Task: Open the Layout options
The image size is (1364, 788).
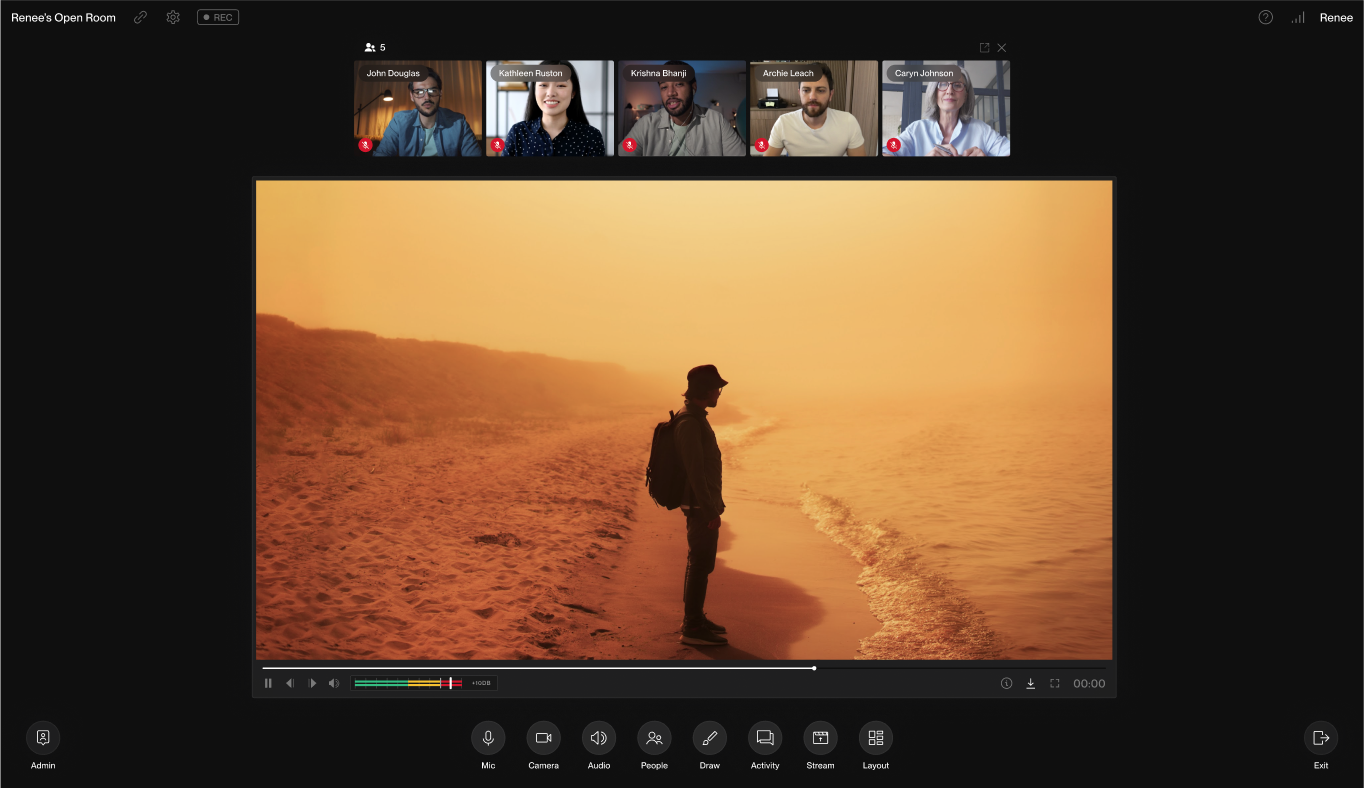Action: [x=876, y=738]
